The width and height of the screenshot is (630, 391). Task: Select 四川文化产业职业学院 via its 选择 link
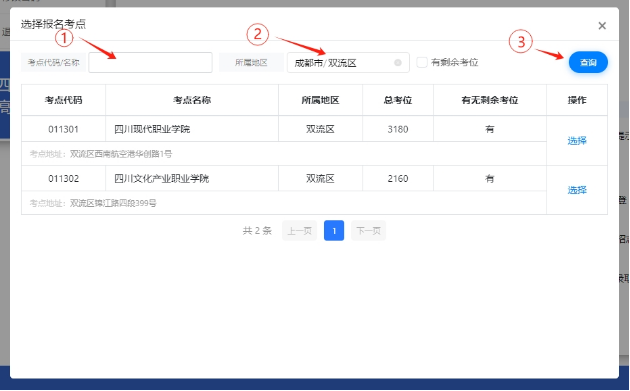pos(577,190)
